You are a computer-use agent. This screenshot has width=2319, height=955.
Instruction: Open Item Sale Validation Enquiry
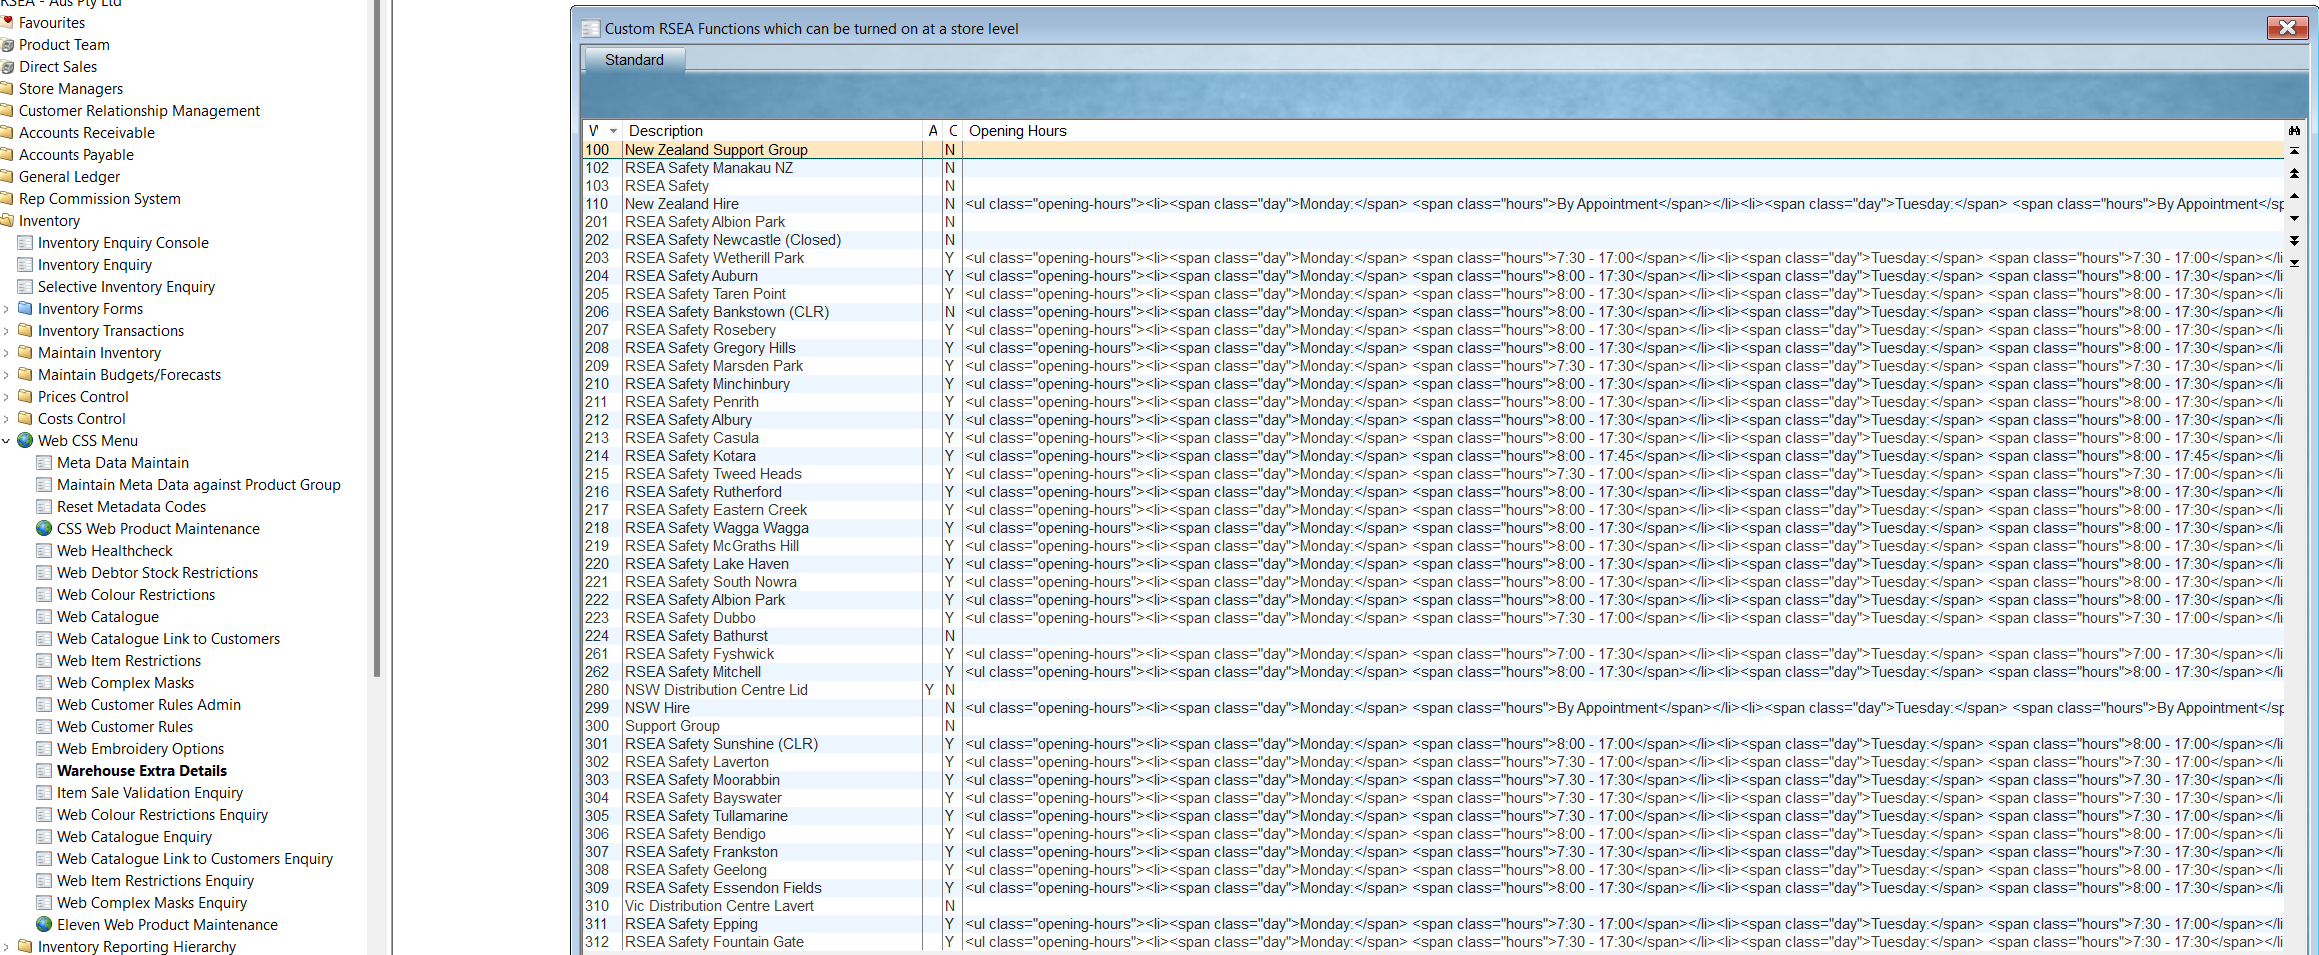point(150,792)
